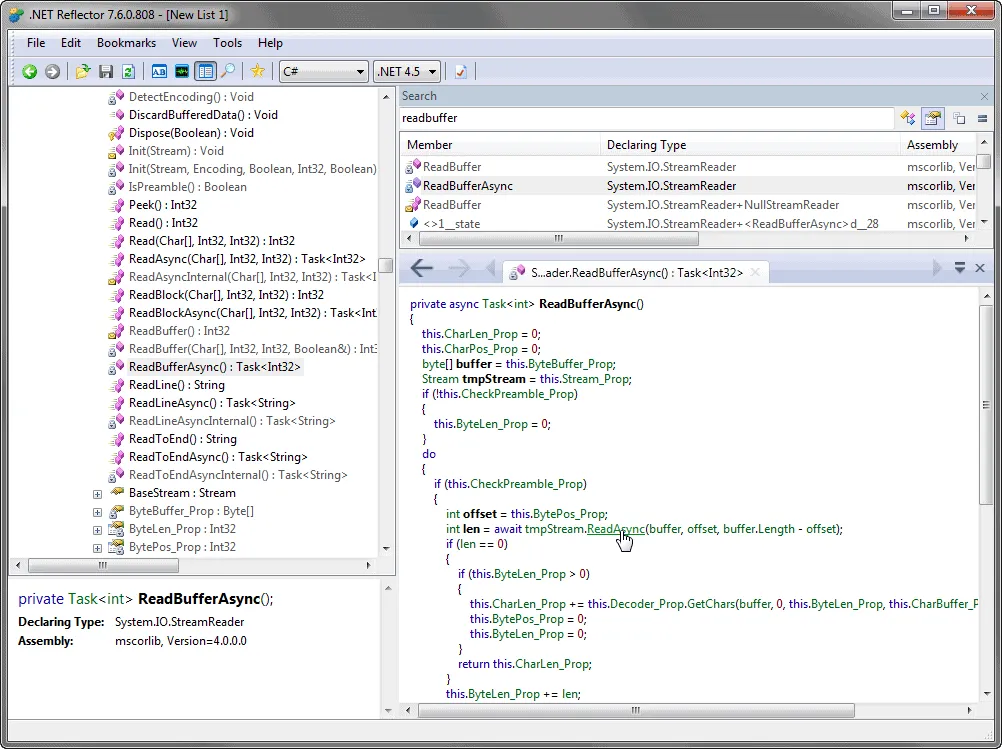Check for updates with the checkmark icon
The height and width of the screenshot is (749, 1002).
point(459,71)
